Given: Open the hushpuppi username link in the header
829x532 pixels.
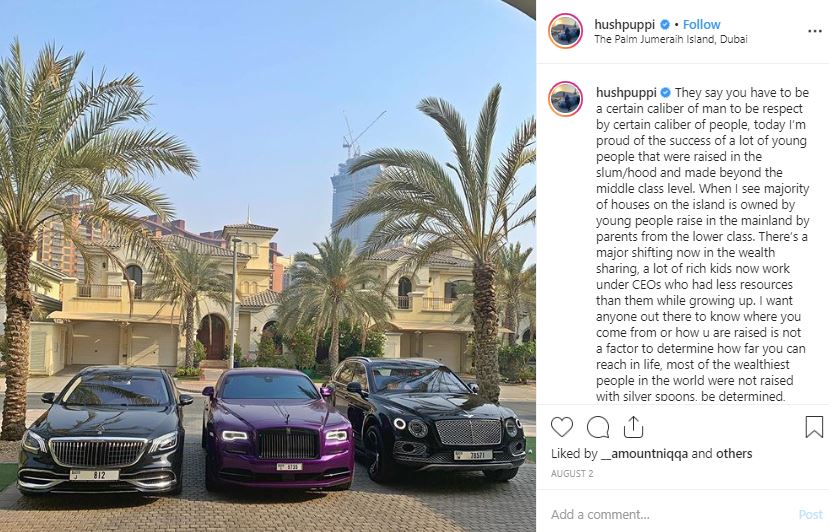Looking at the screenshot, I should click(x=624, y=24).
